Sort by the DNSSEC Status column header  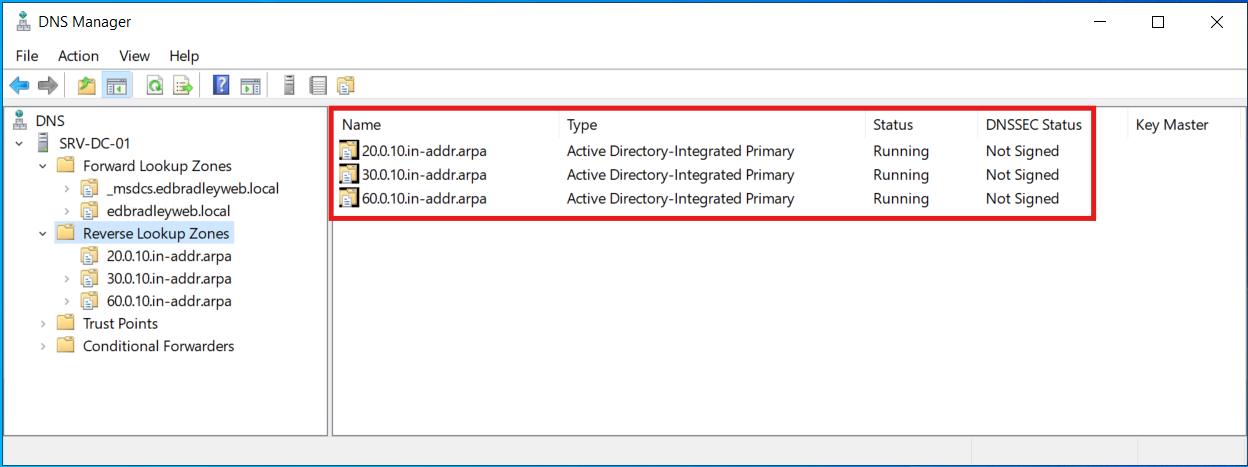[1052, 125]
